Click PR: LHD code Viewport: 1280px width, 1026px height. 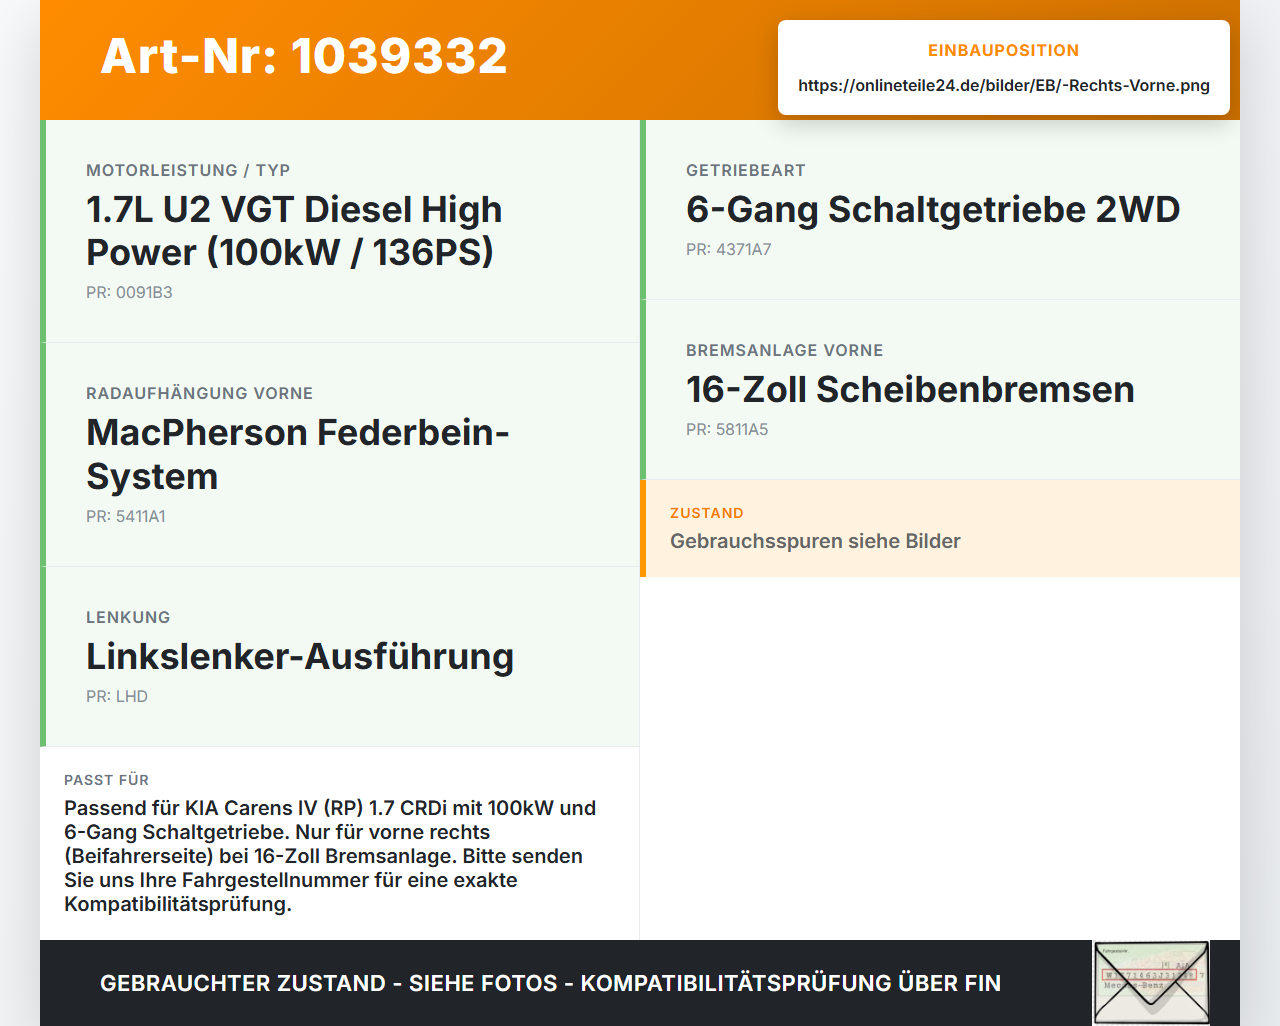point(117,696)
